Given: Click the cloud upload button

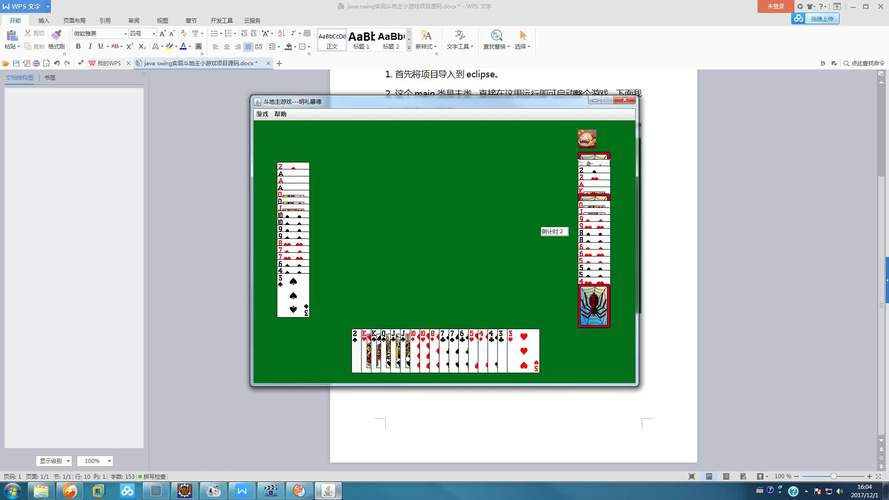Looking at the screenshot, I should 815,19.
